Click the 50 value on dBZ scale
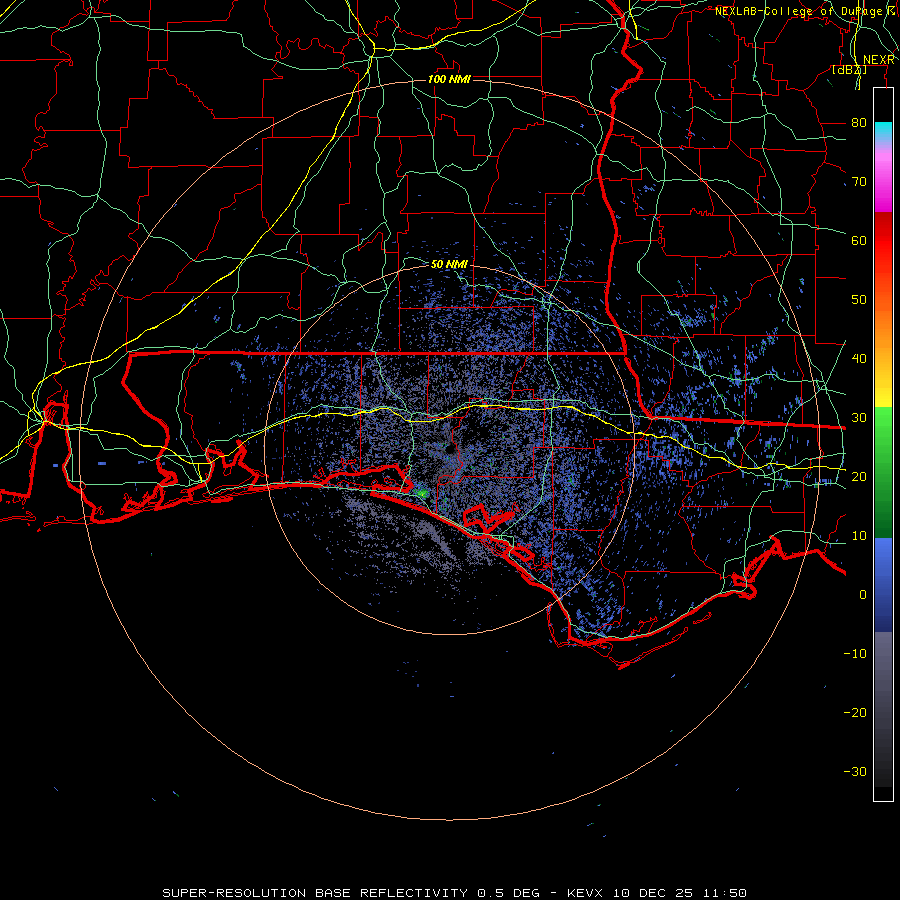The height and width of the screenshot is (900, 900). (x=859, y=300)
